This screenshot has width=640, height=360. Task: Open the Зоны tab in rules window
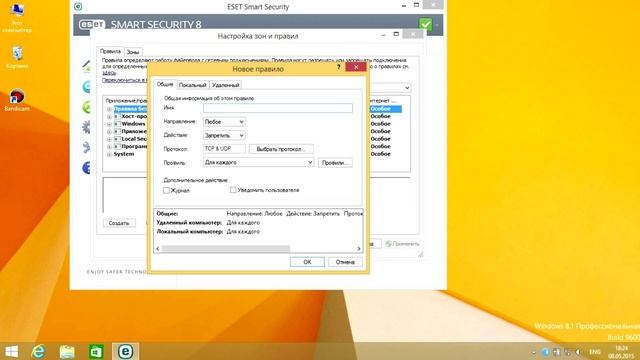click(133, 52)
